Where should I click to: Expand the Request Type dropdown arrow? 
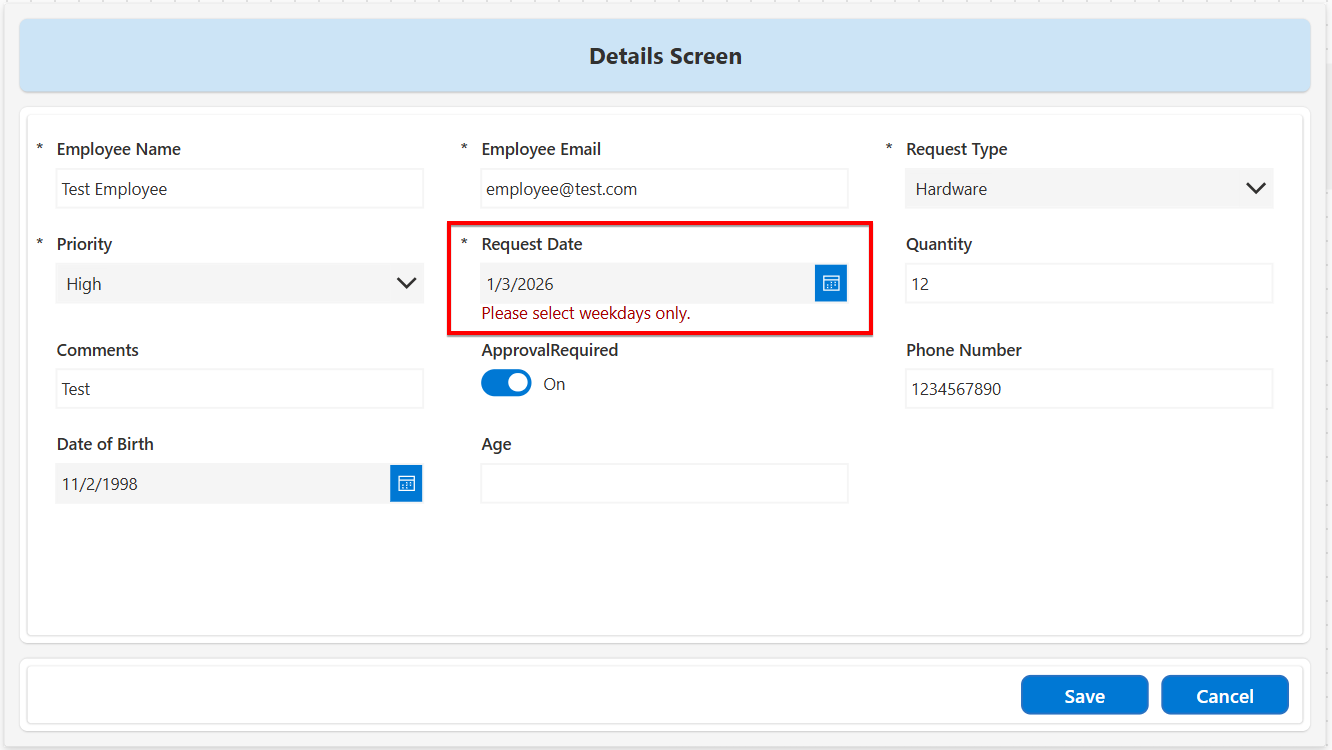point(1256,189)
